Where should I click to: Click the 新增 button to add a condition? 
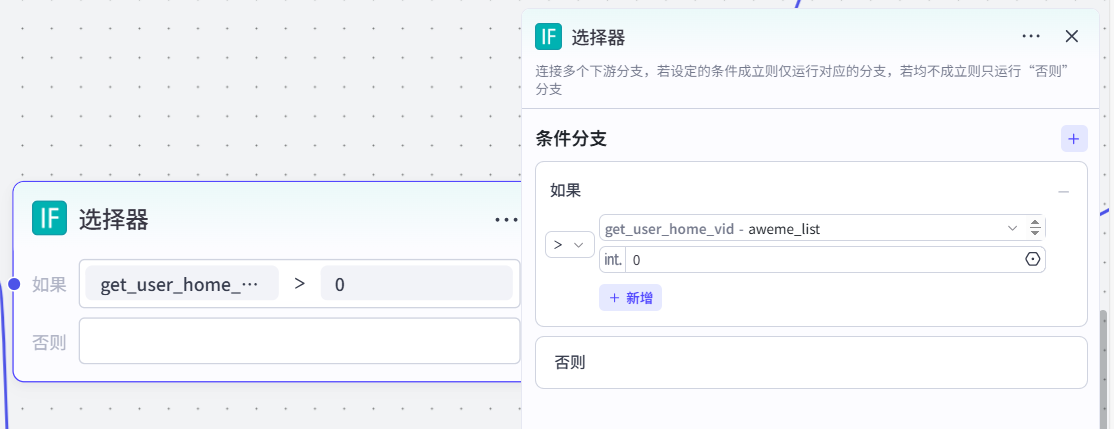coord(630,297)
